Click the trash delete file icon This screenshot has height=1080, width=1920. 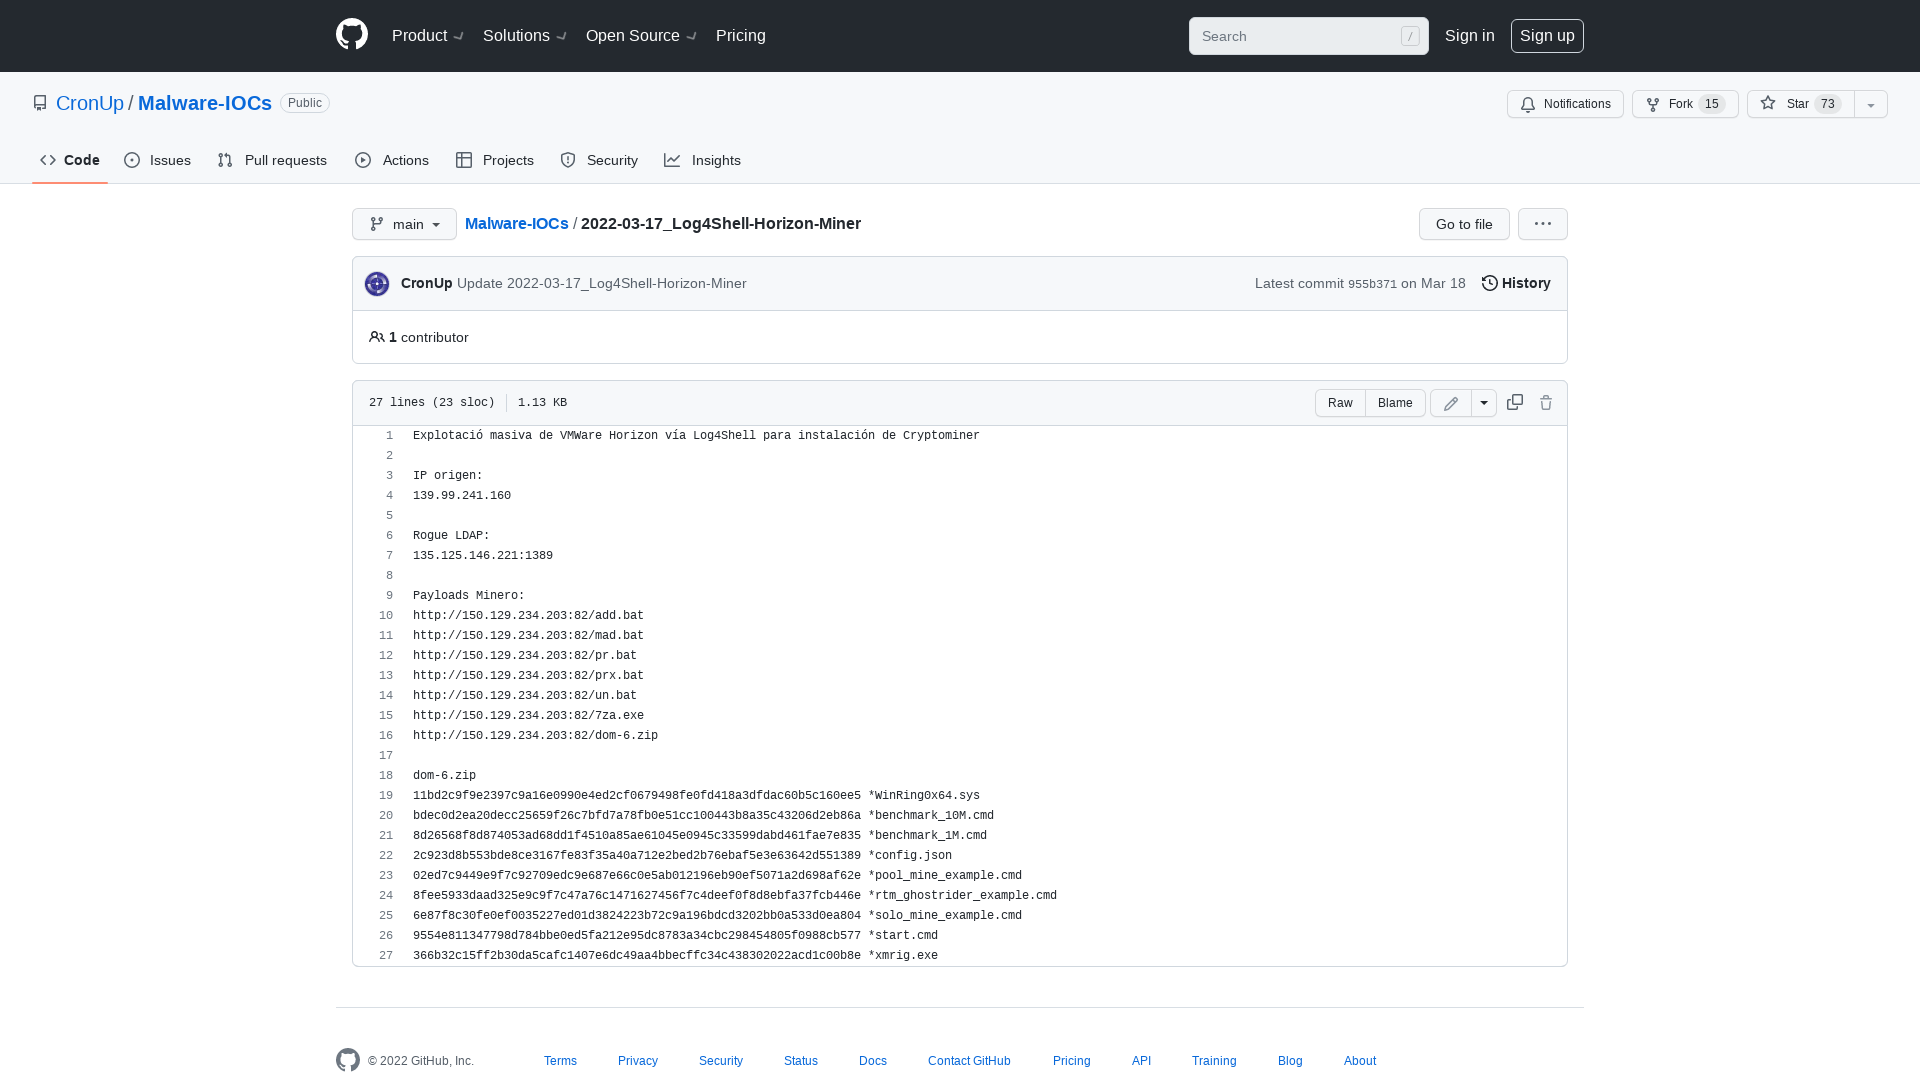1546,402
